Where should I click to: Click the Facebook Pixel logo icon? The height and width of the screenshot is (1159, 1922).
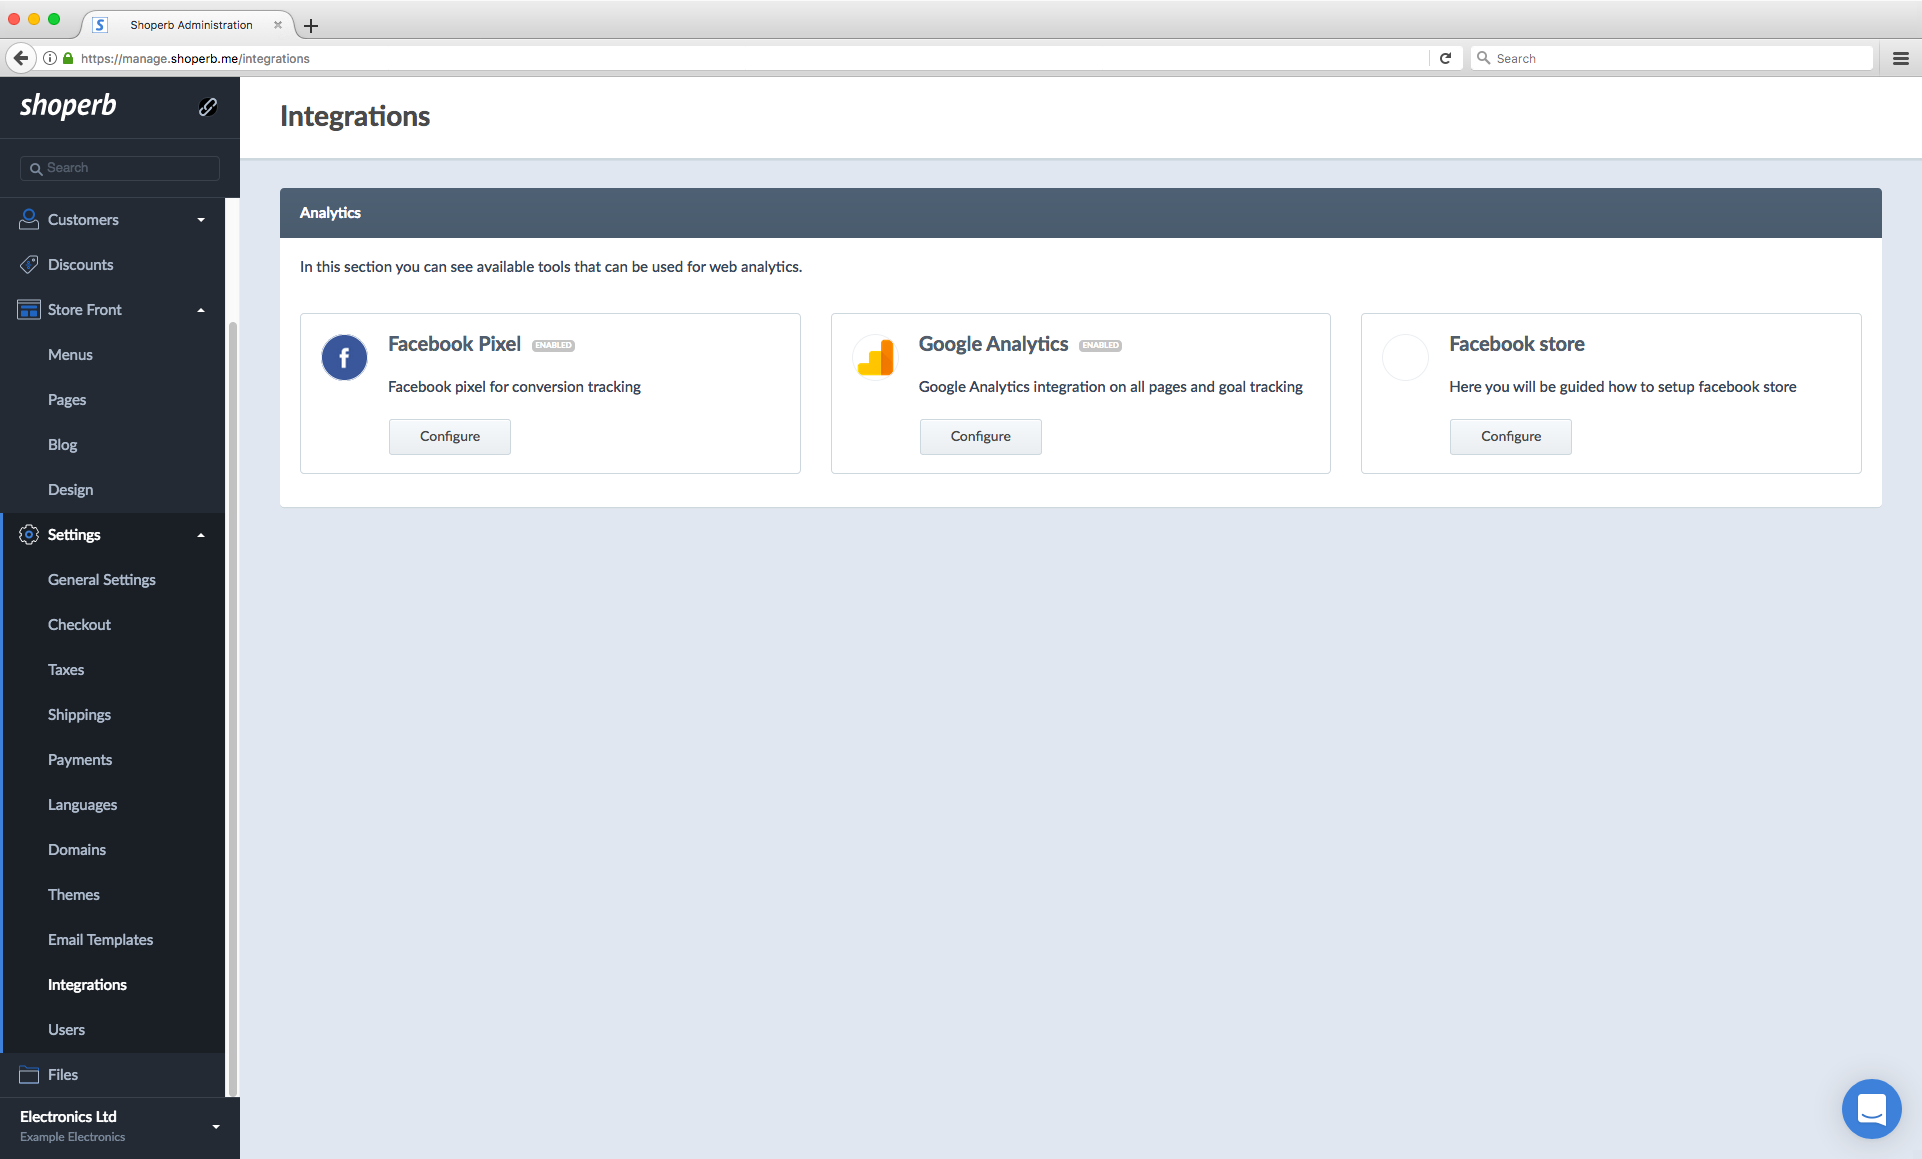pyautogui.click(x=344, y=357)
